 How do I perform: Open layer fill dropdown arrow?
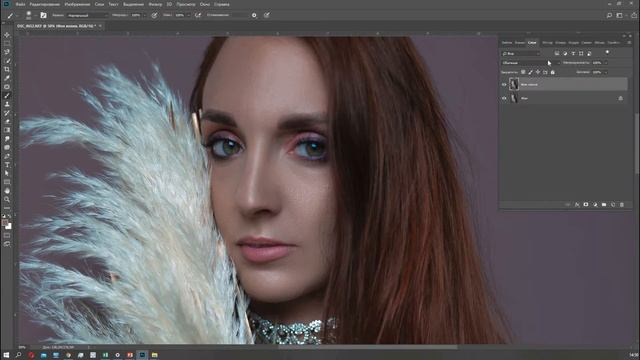[x=606, y=72]
